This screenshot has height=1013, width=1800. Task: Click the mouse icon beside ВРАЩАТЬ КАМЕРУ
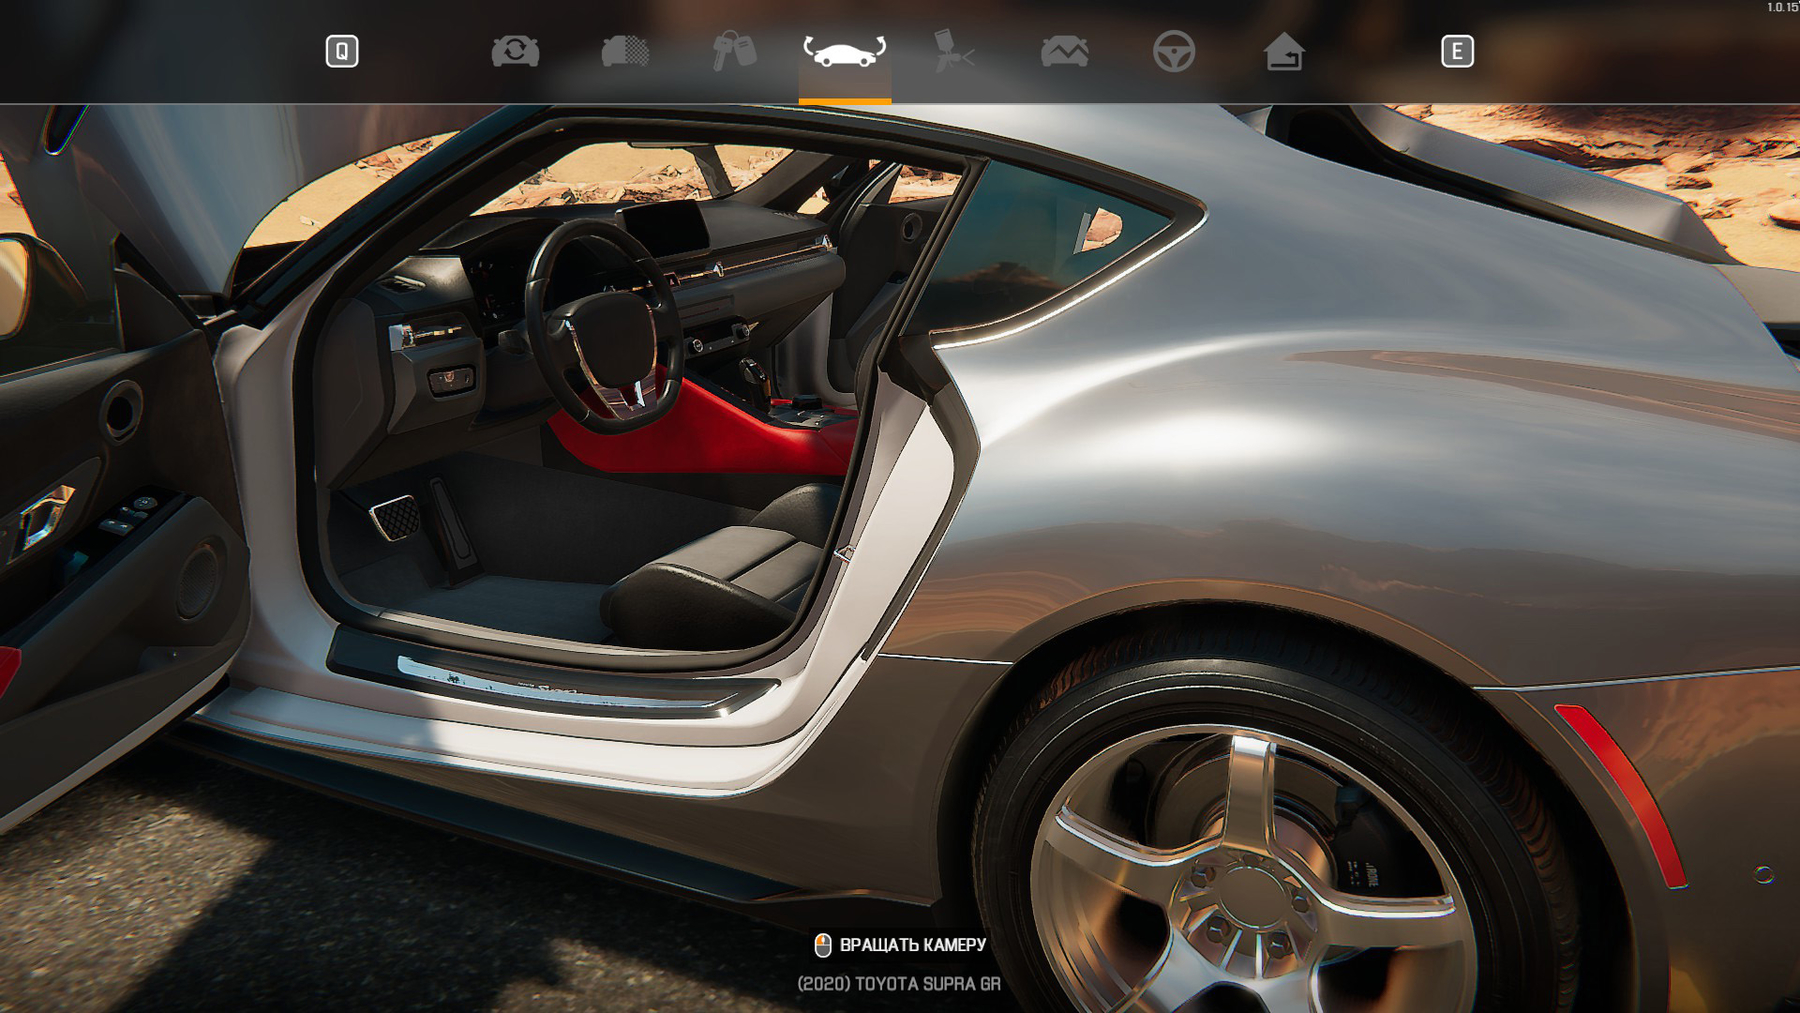coord(822,945)
